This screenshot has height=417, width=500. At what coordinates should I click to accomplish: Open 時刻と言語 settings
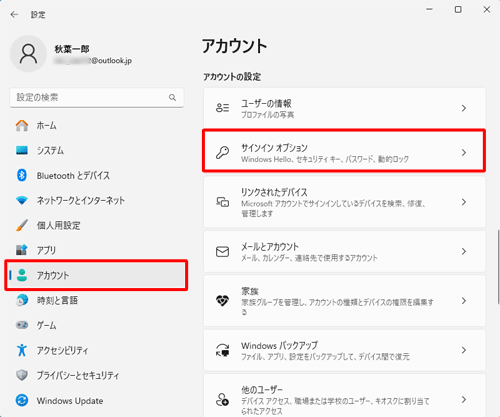click(x=97, y=300)
